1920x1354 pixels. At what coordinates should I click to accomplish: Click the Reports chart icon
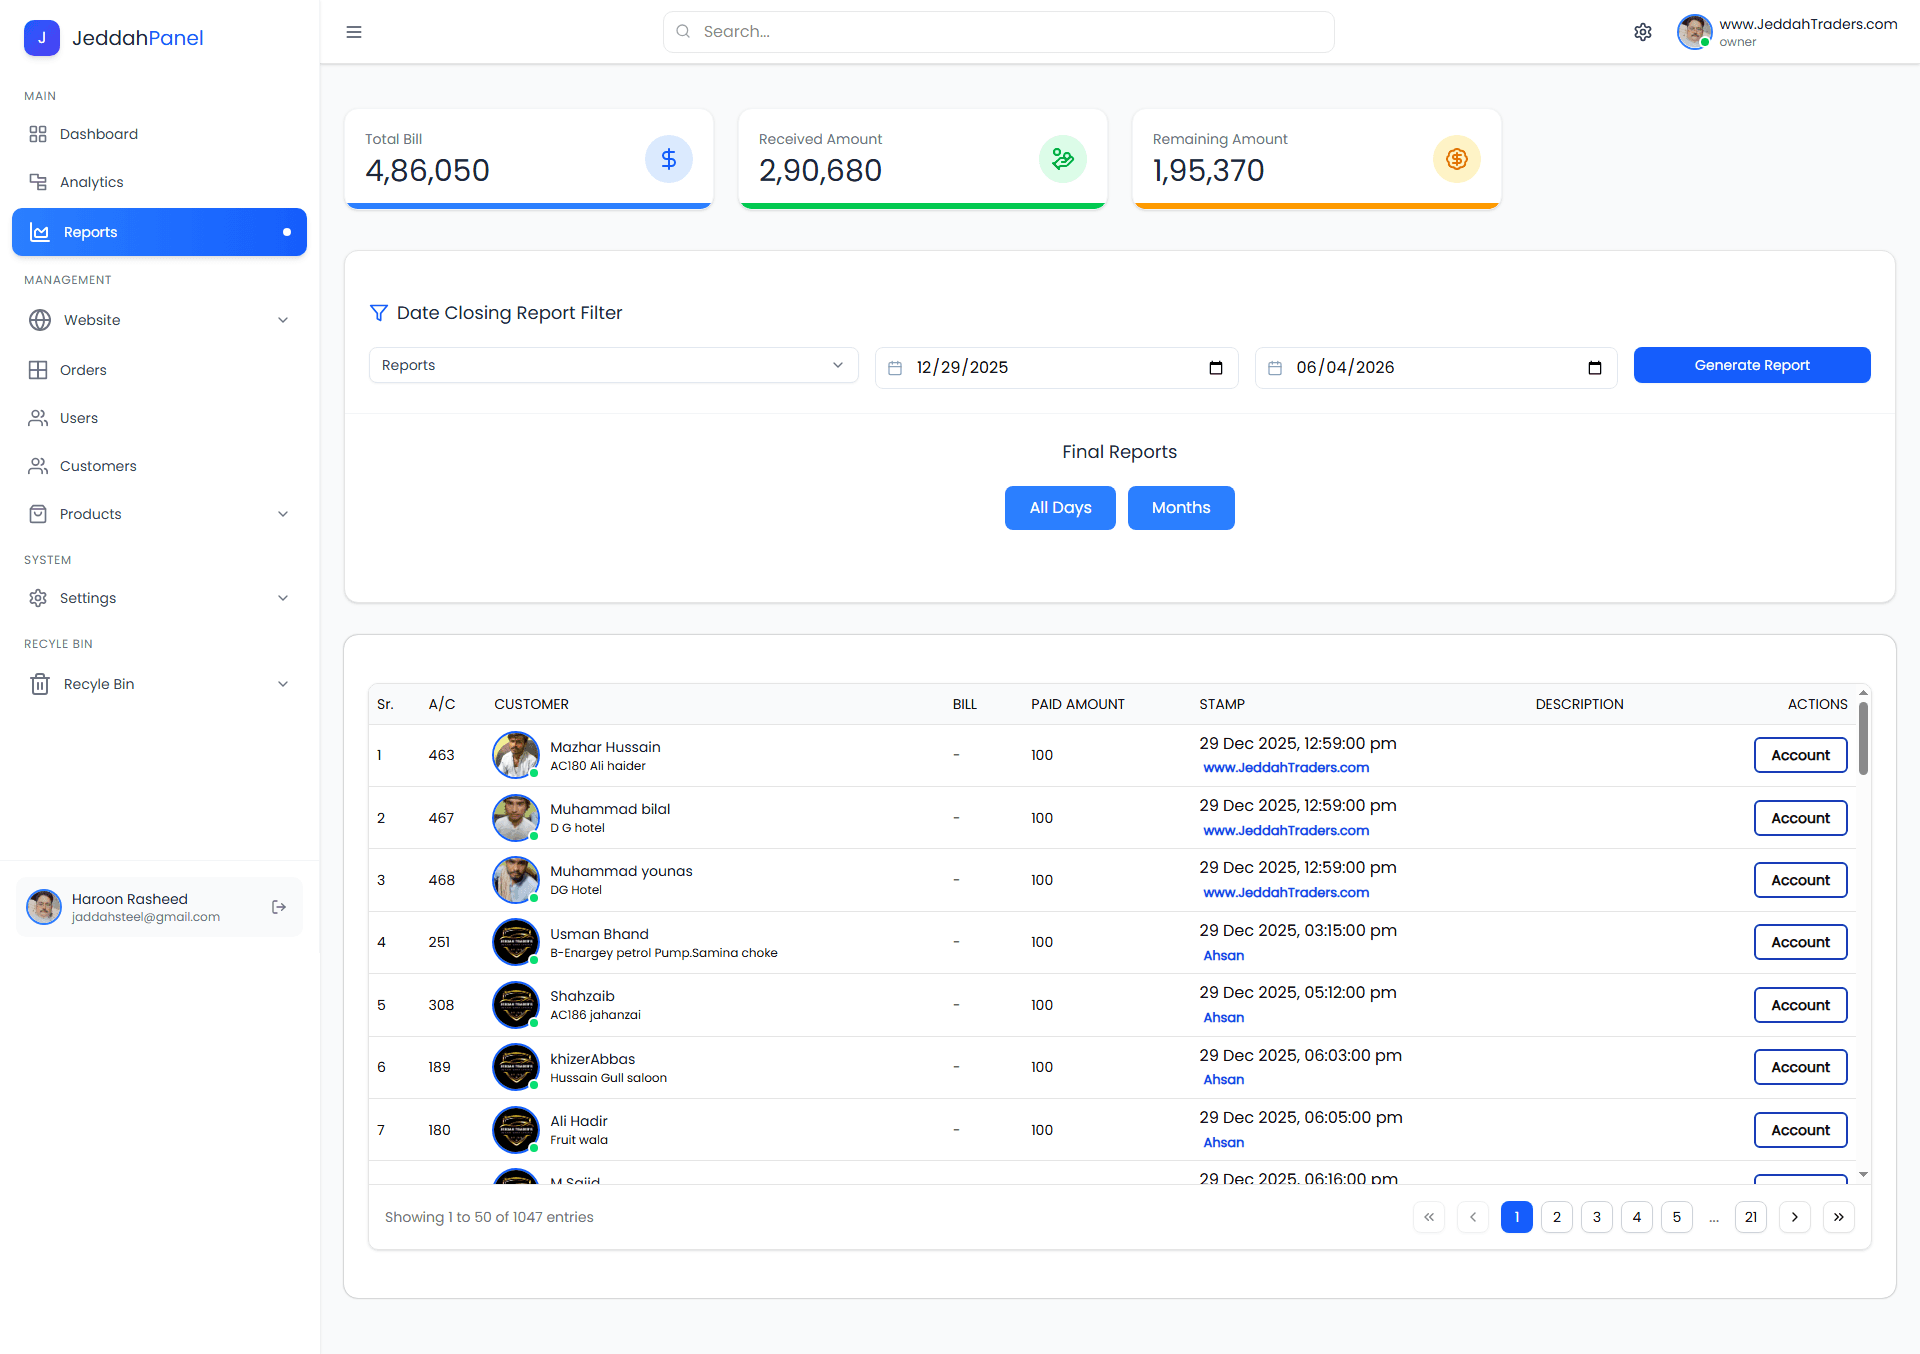40,232
